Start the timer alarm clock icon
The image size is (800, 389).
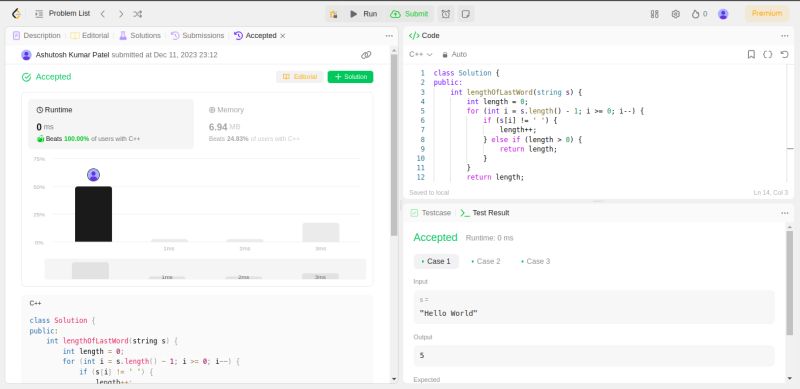(446, 14)
